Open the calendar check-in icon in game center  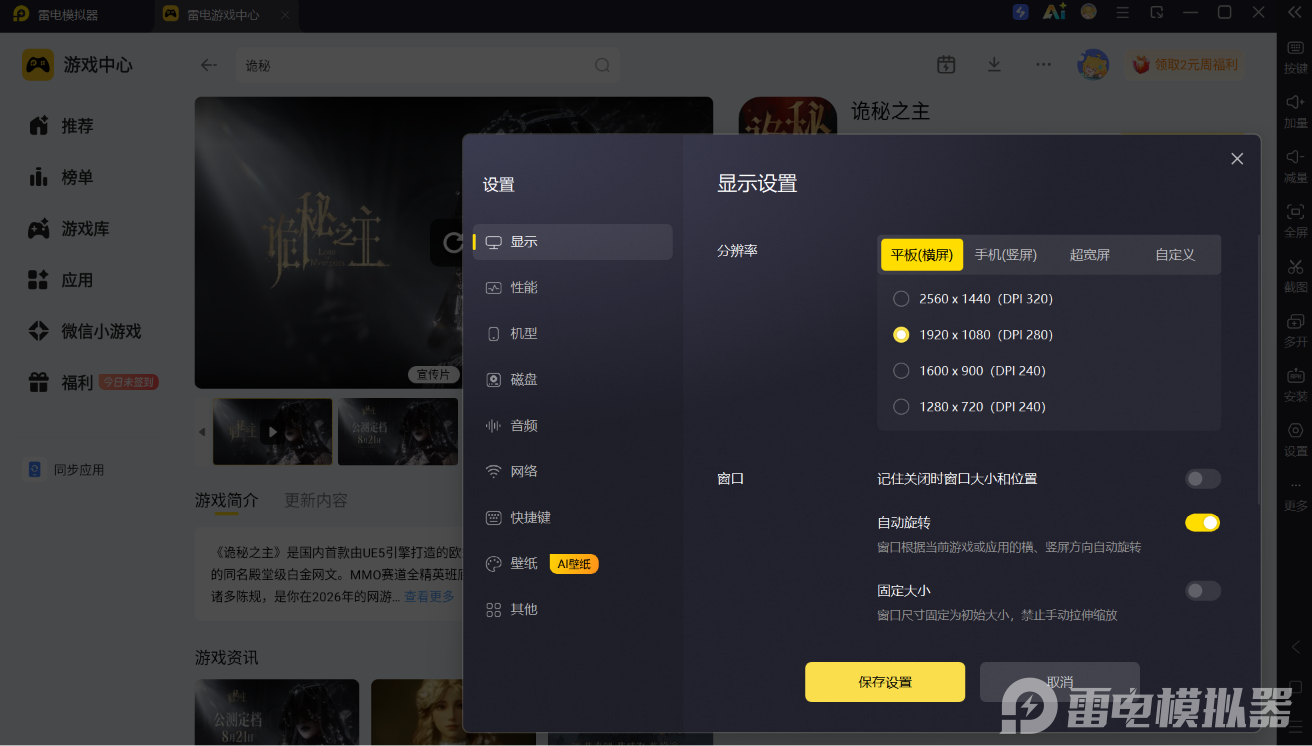click(x=946, y=65)
